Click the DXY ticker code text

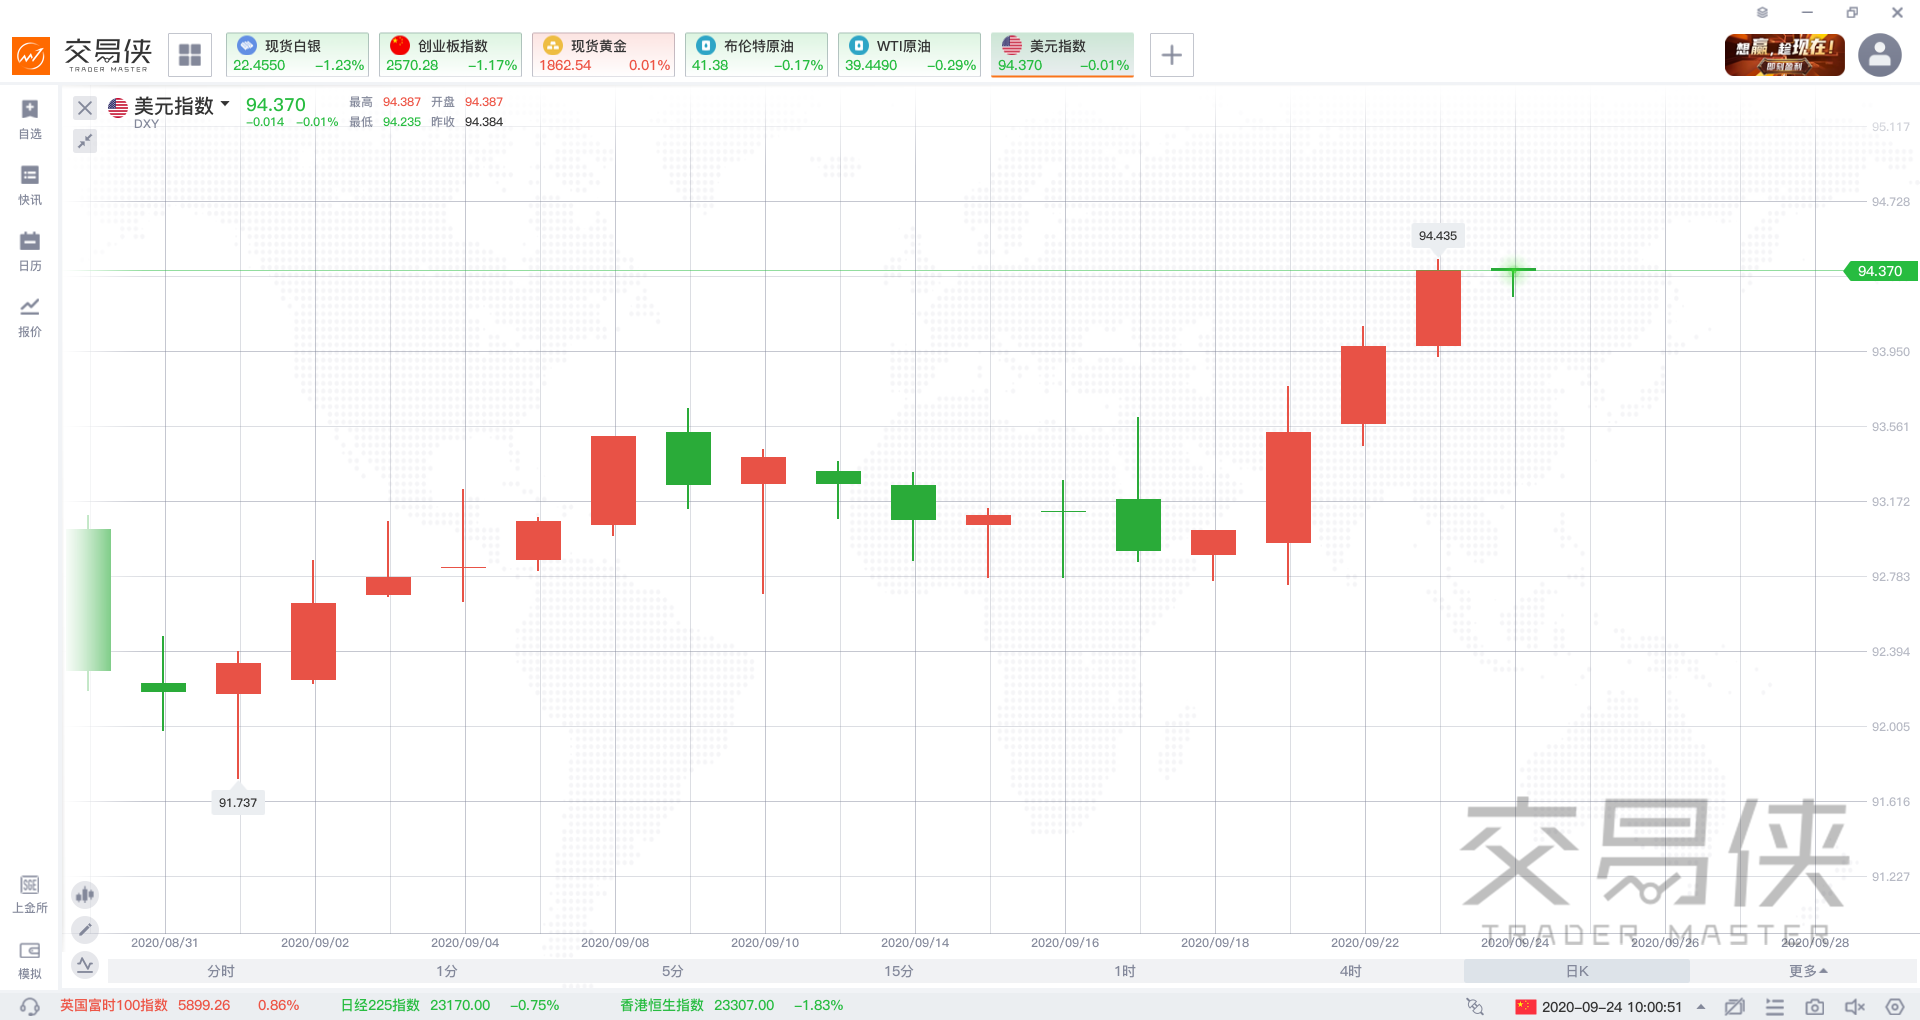click(147, 124)
